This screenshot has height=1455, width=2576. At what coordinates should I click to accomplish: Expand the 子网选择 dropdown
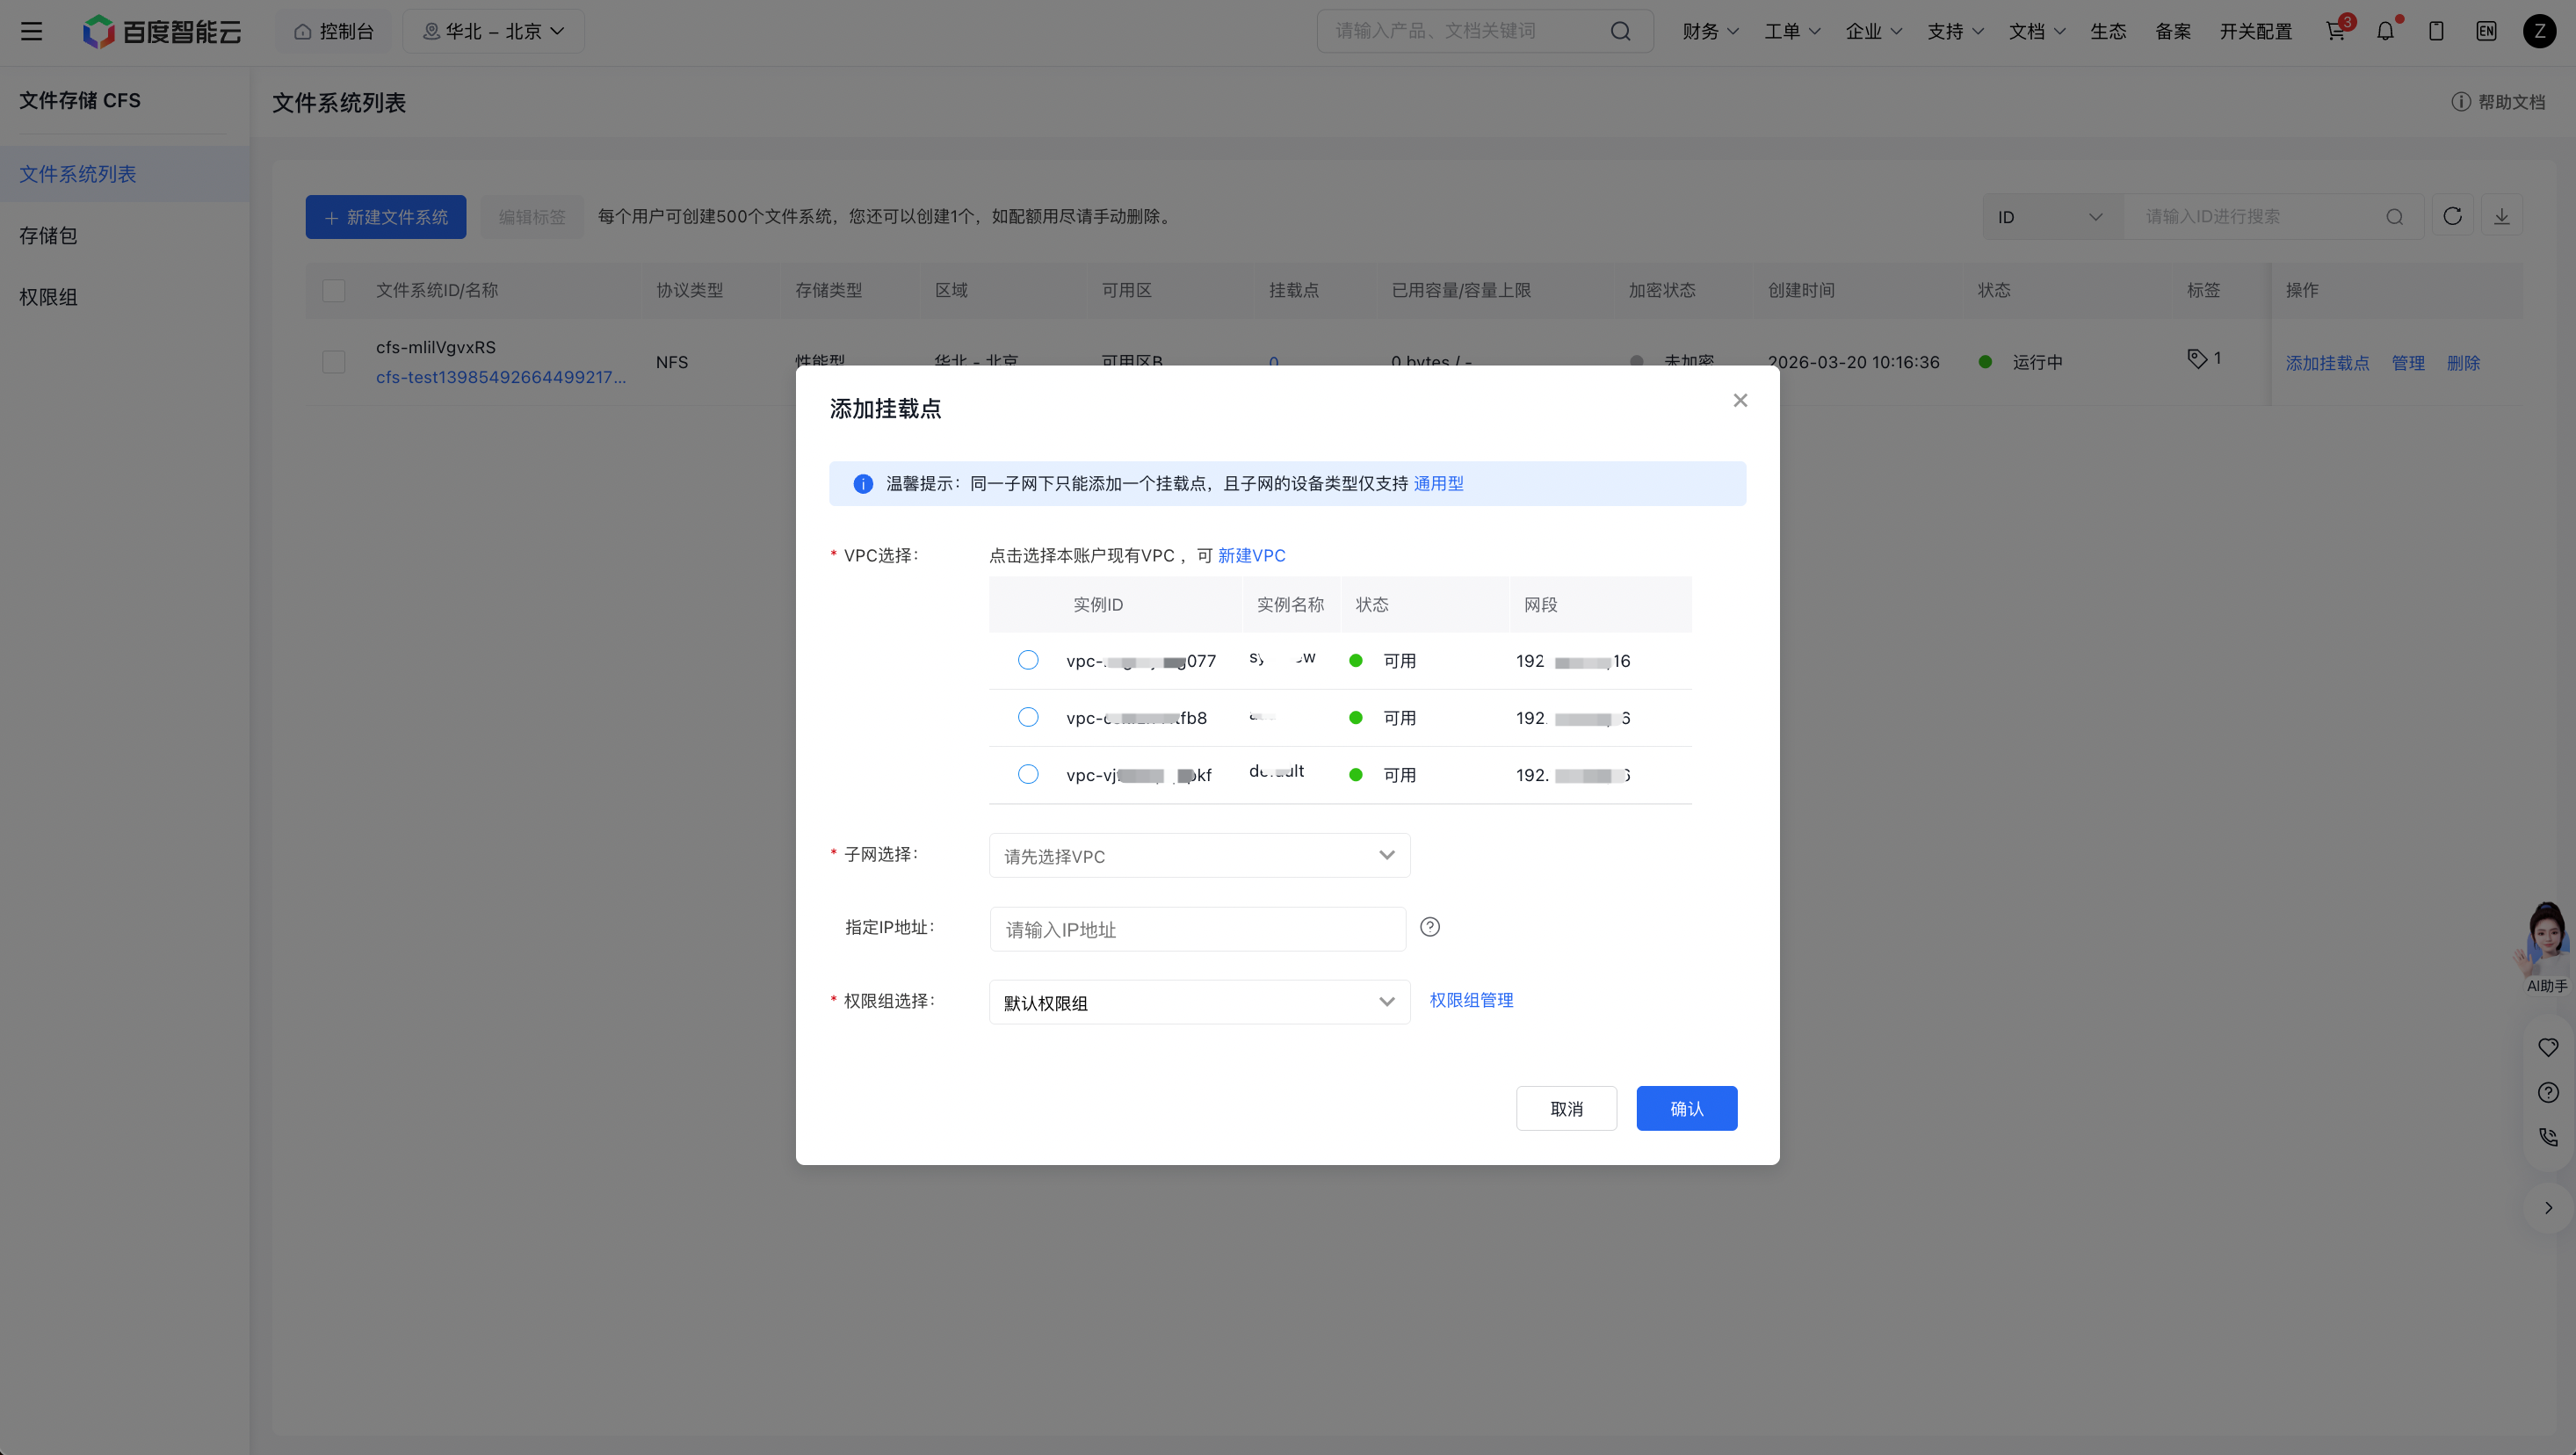pyautogui.click(x=1199, y=855)
